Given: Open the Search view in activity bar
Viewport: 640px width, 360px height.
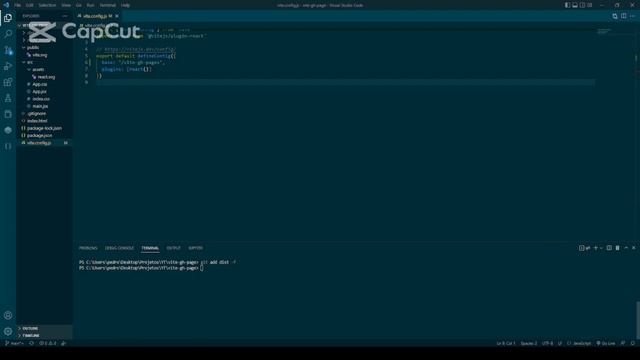Looking at the screenshot, I should [x=8, y=34].
